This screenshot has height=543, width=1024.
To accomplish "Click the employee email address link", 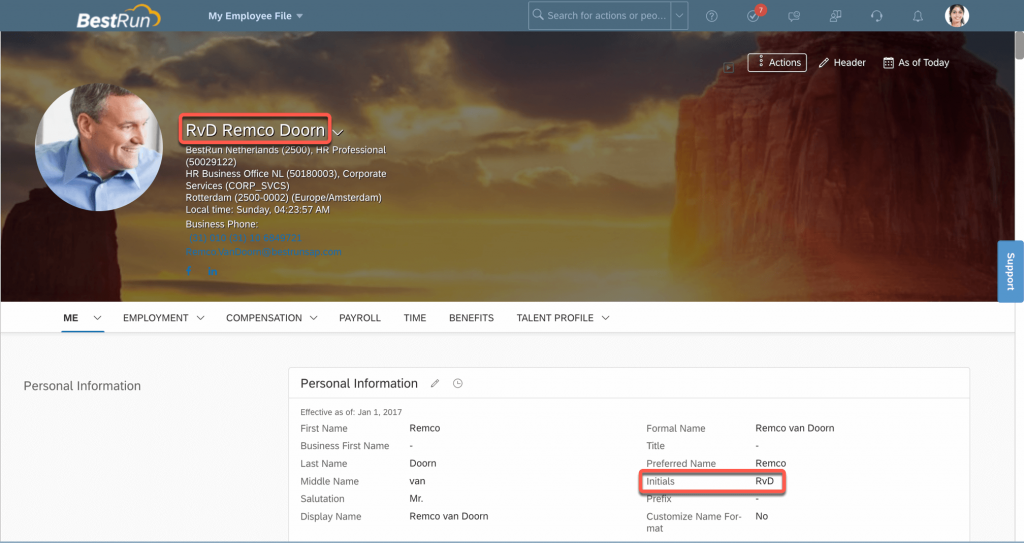I will tap(263, 252).
